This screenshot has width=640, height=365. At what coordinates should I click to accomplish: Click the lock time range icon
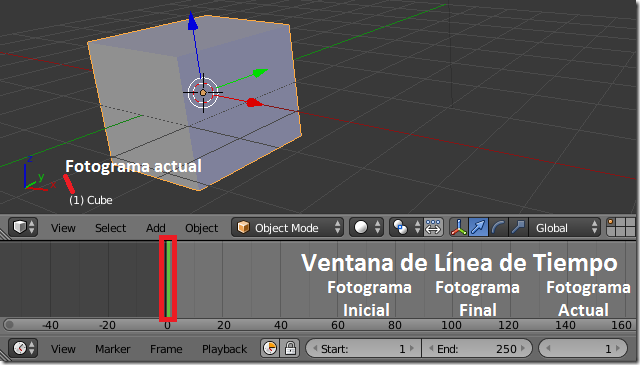click(x=290, y=349)
